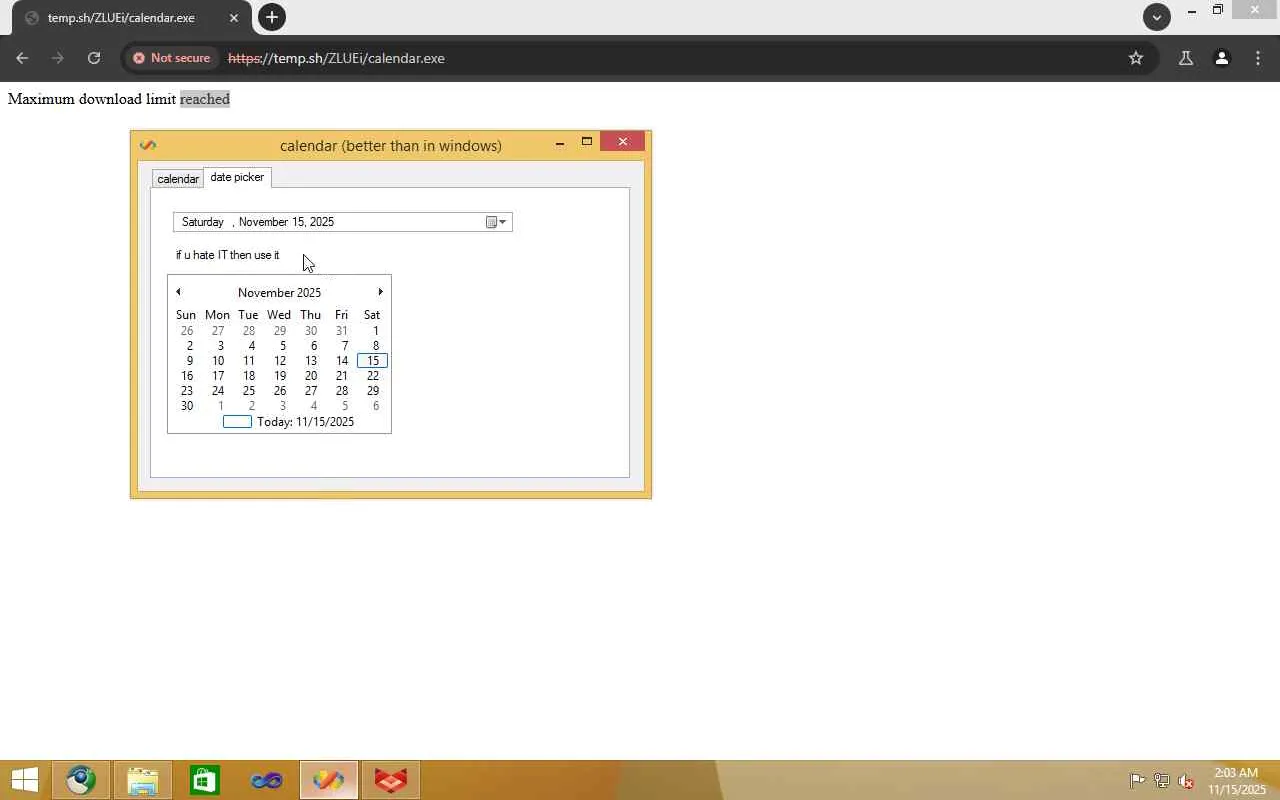The width and height of the screenshot is (1280, 800).
Task: Open Action Center flag tray icon
Action: tap(1137, 781)
